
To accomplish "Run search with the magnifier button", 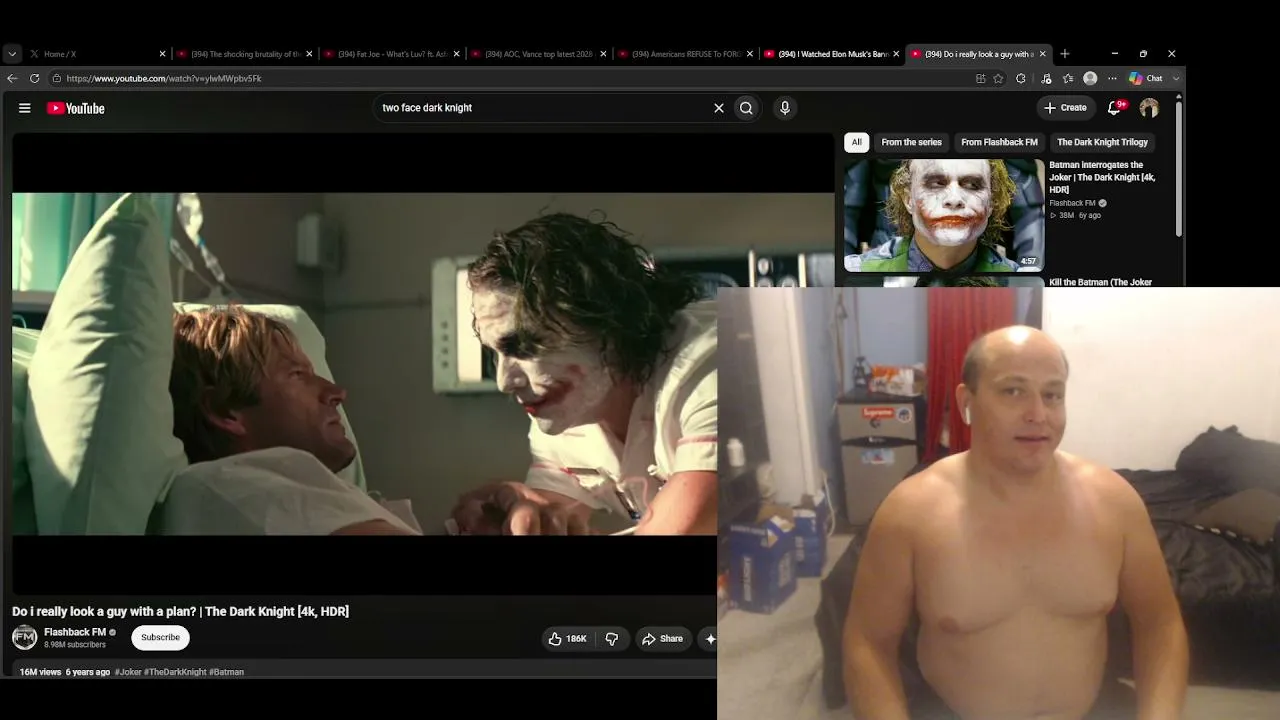I will [746, 108].
